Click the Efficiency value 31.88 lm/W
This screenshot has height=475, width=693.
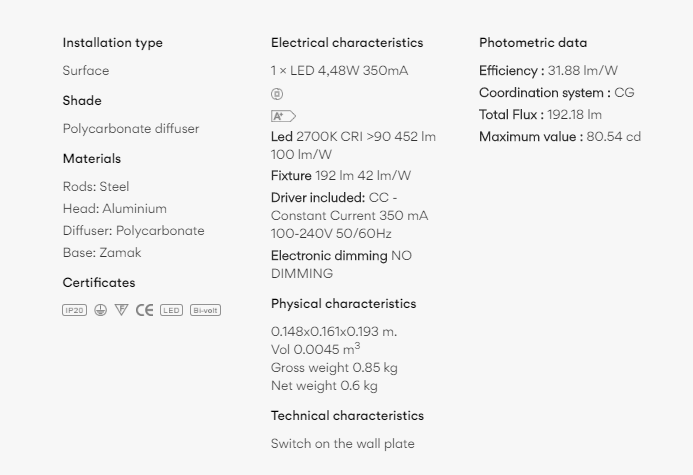583,71
